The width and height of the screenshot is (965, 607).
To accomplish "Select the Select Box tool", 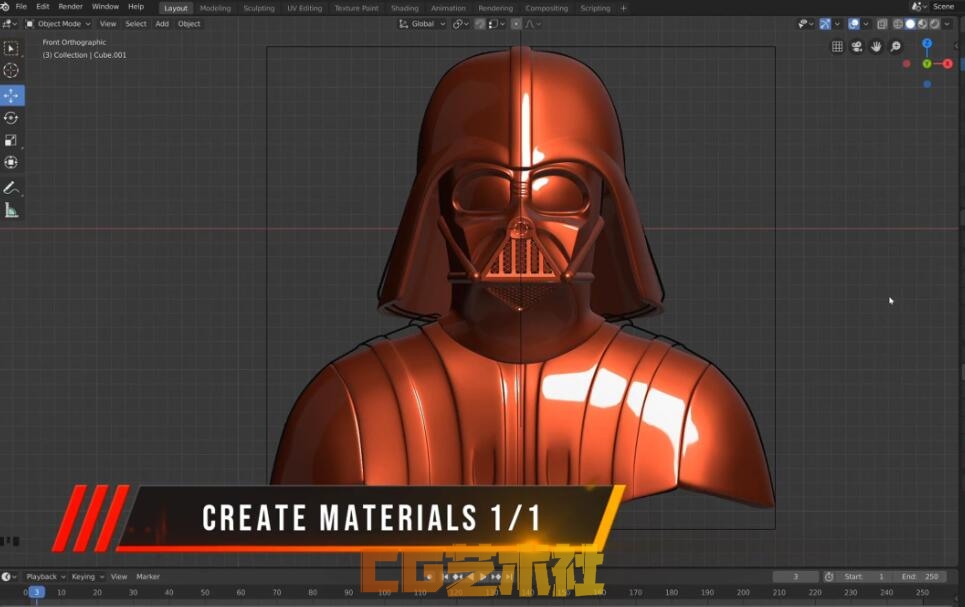I will 11,49.
